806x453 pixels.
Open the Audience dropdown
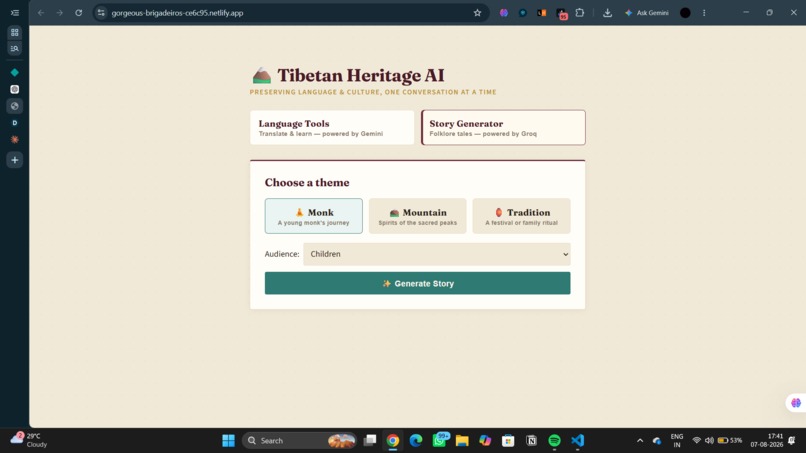click(436, 254)
